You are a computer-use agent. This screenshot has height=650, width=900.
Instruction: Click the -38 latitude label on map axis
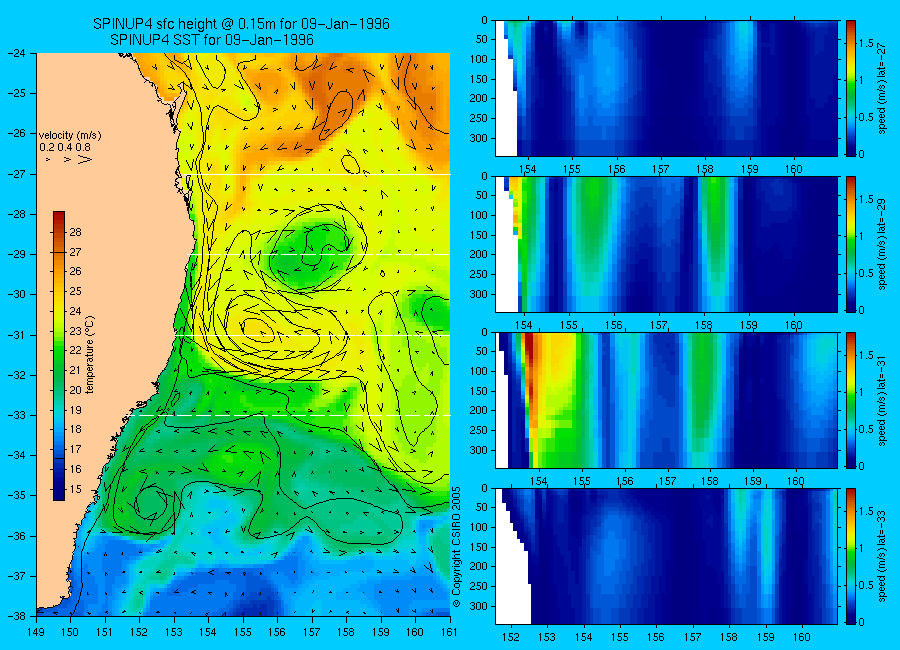click(16, 616)
